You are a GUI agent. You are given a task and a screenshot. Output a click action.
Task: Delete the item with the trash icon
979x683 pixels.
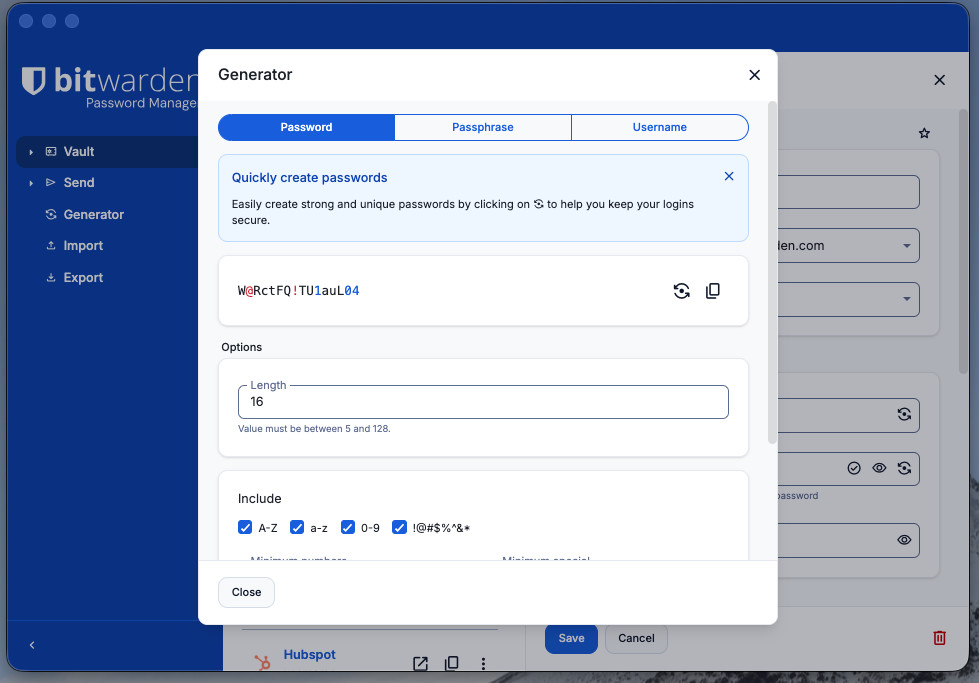click(939, 637)
